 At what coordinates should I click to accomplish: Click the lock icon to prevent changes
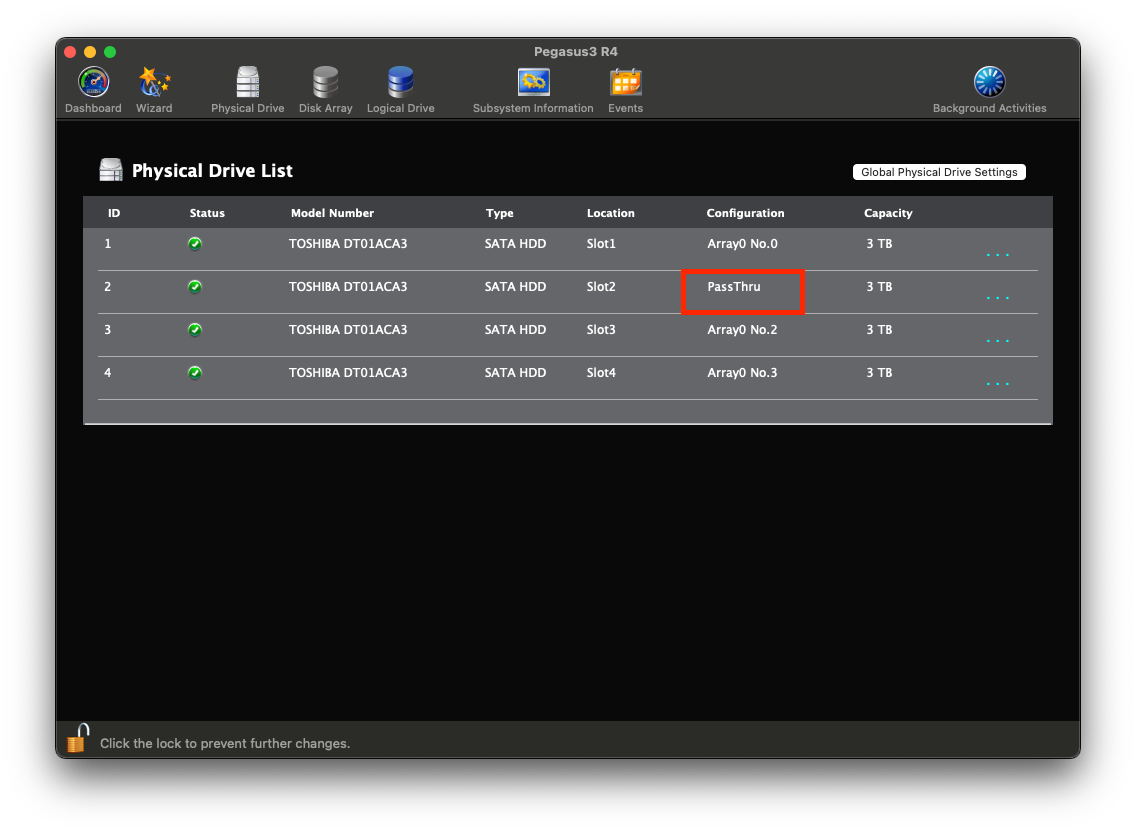(78, 739)
